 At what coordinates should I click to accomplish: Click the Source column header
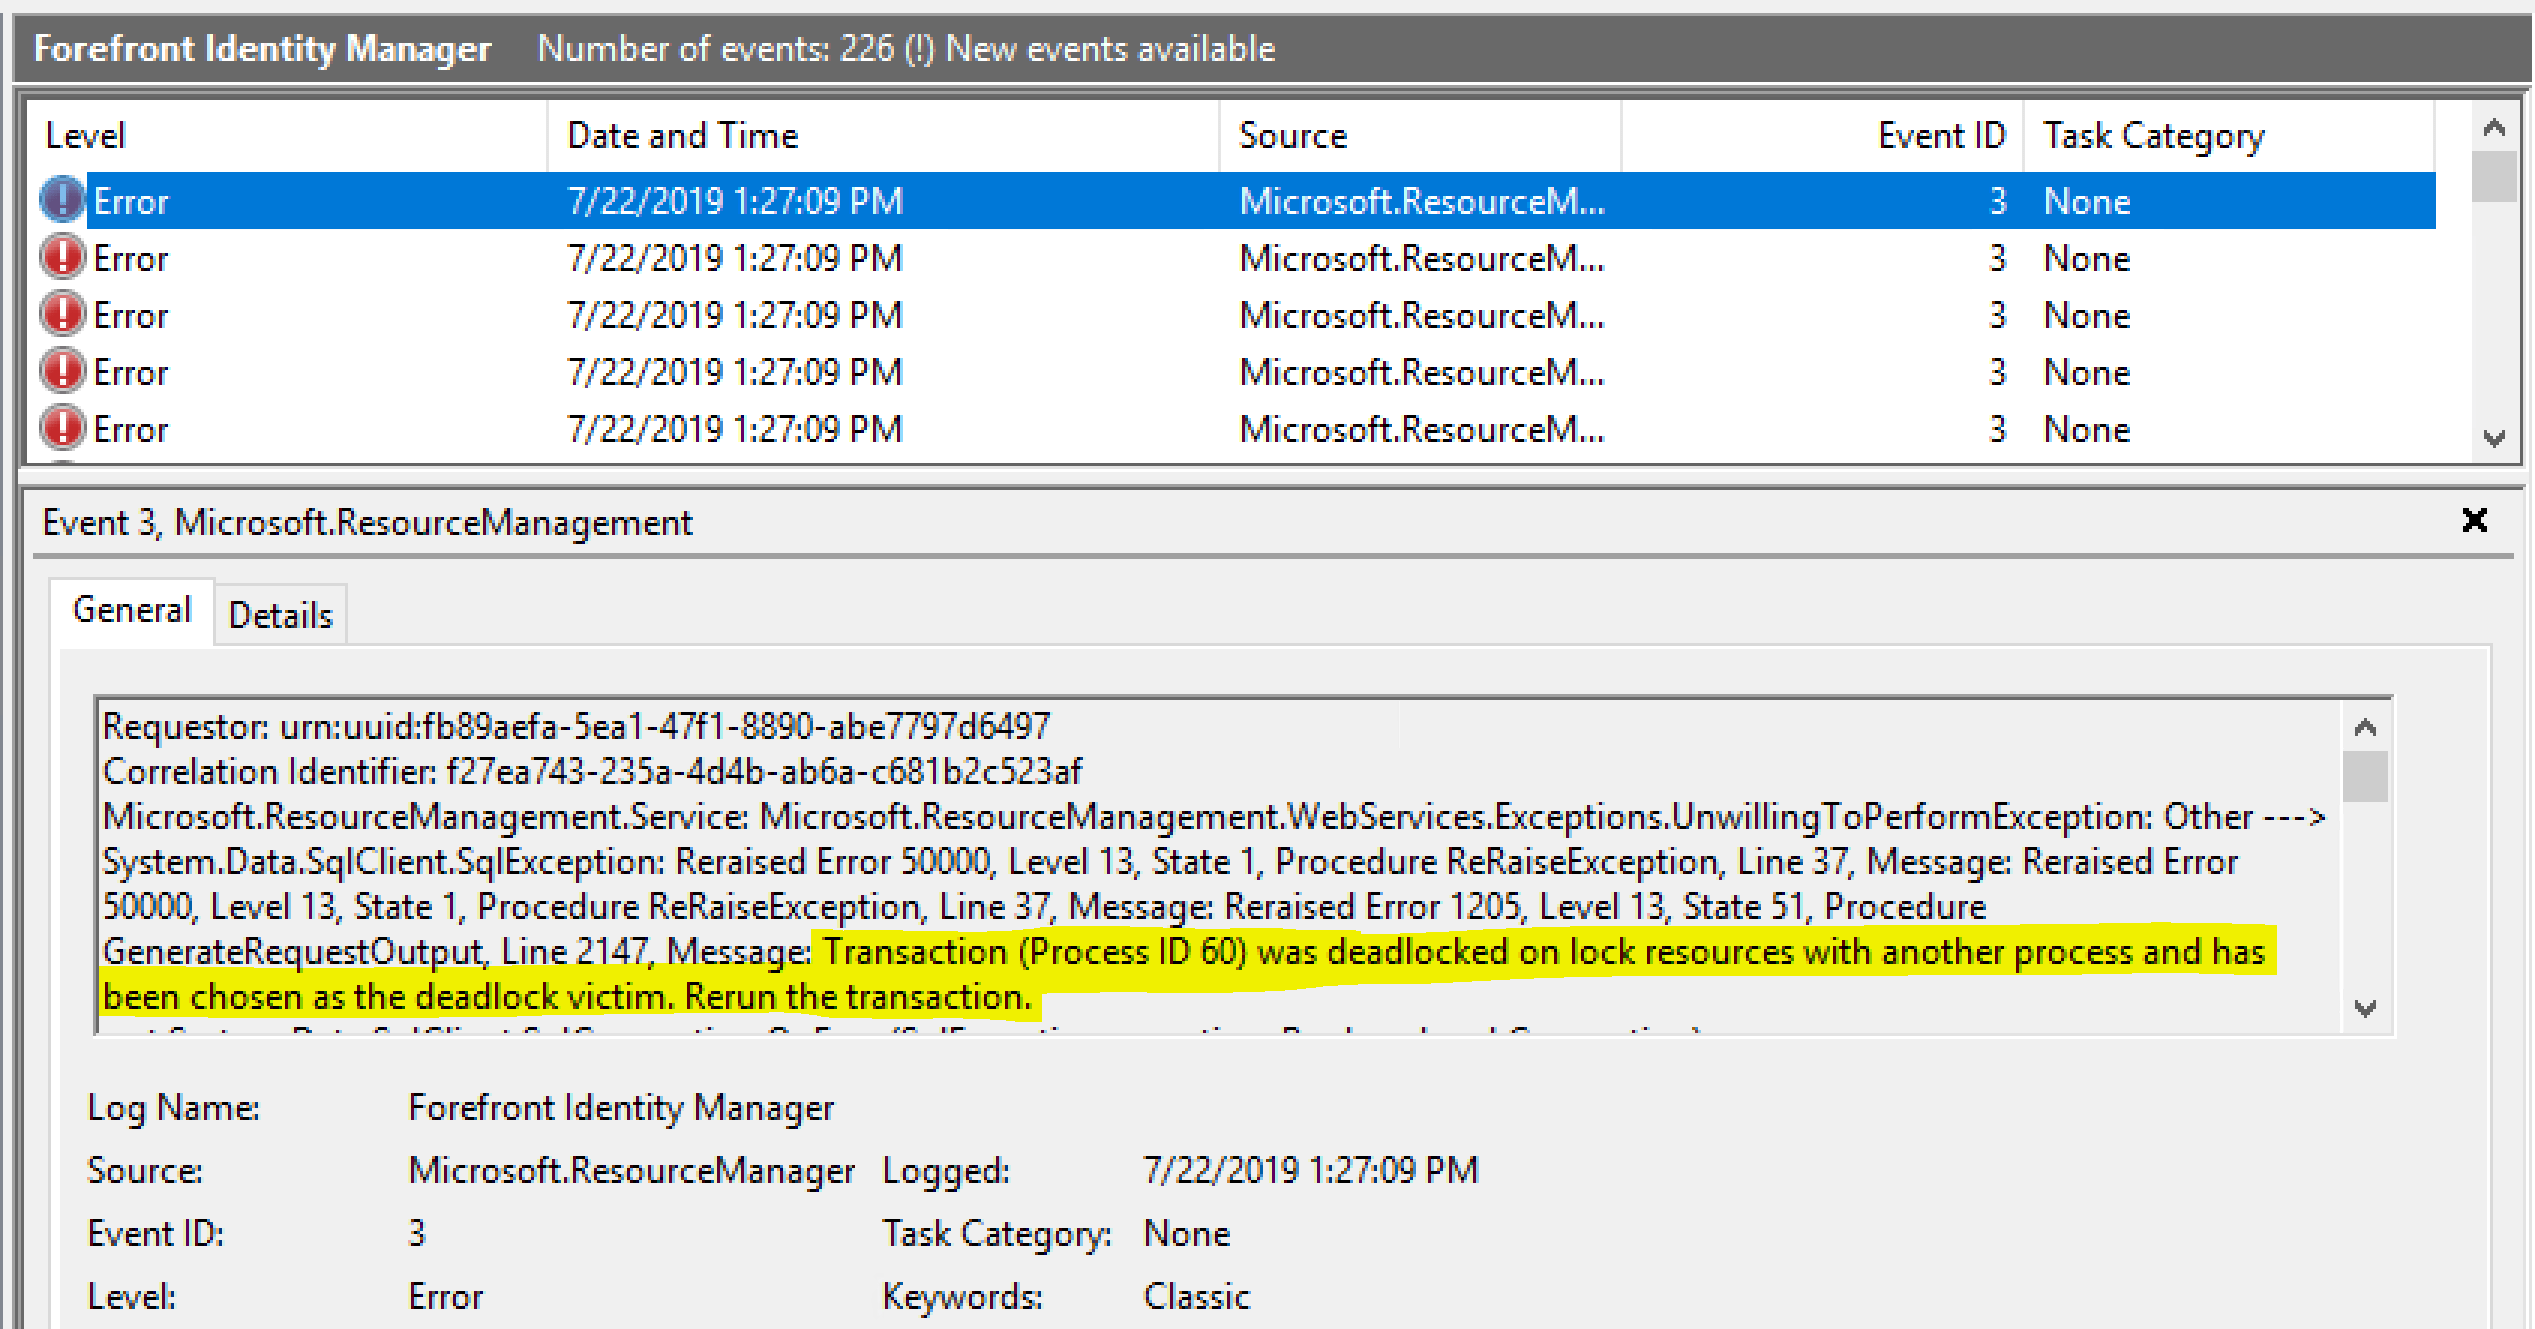1293,136
